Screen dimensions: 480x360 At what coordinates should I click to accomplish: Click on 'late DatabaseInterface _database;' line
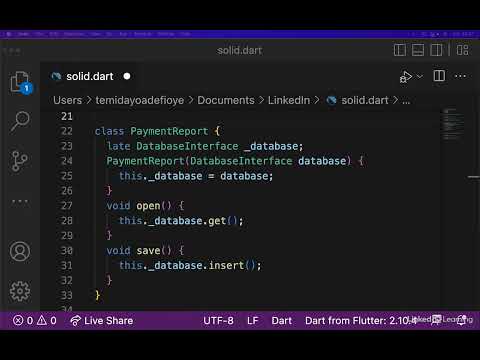[x=205, y=146]
